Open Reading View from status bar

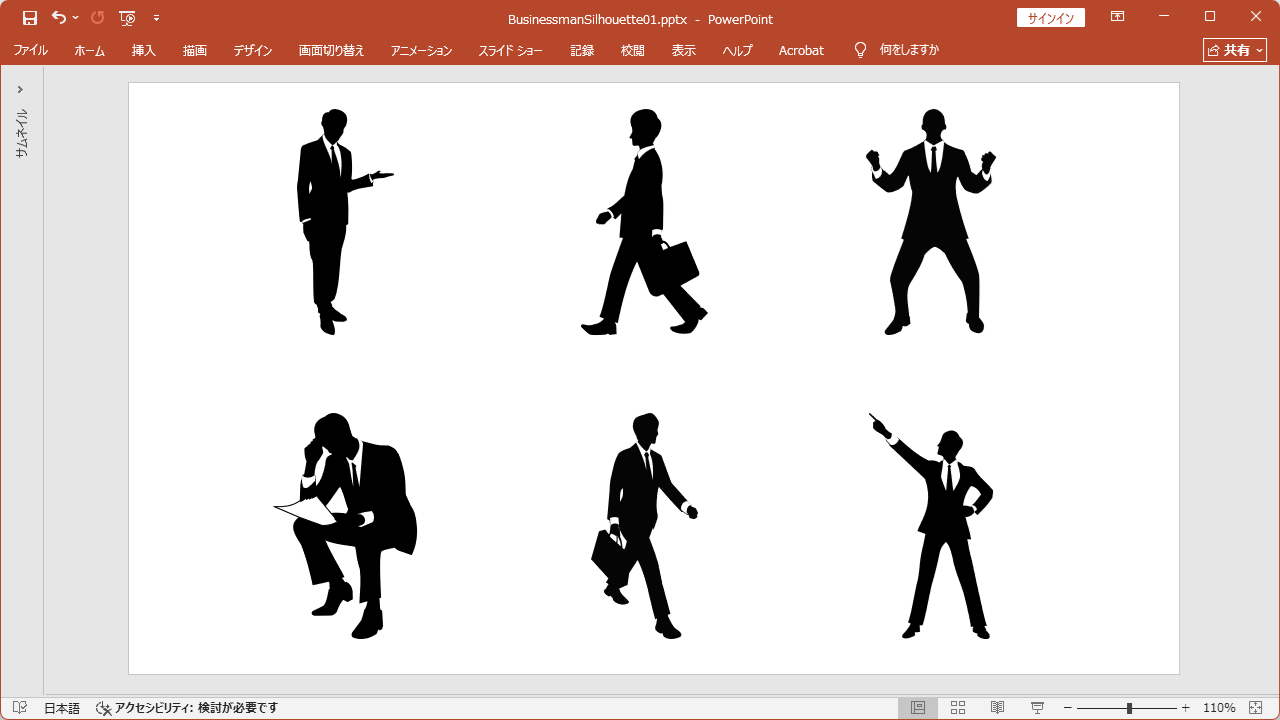click(x=997, y=708)
